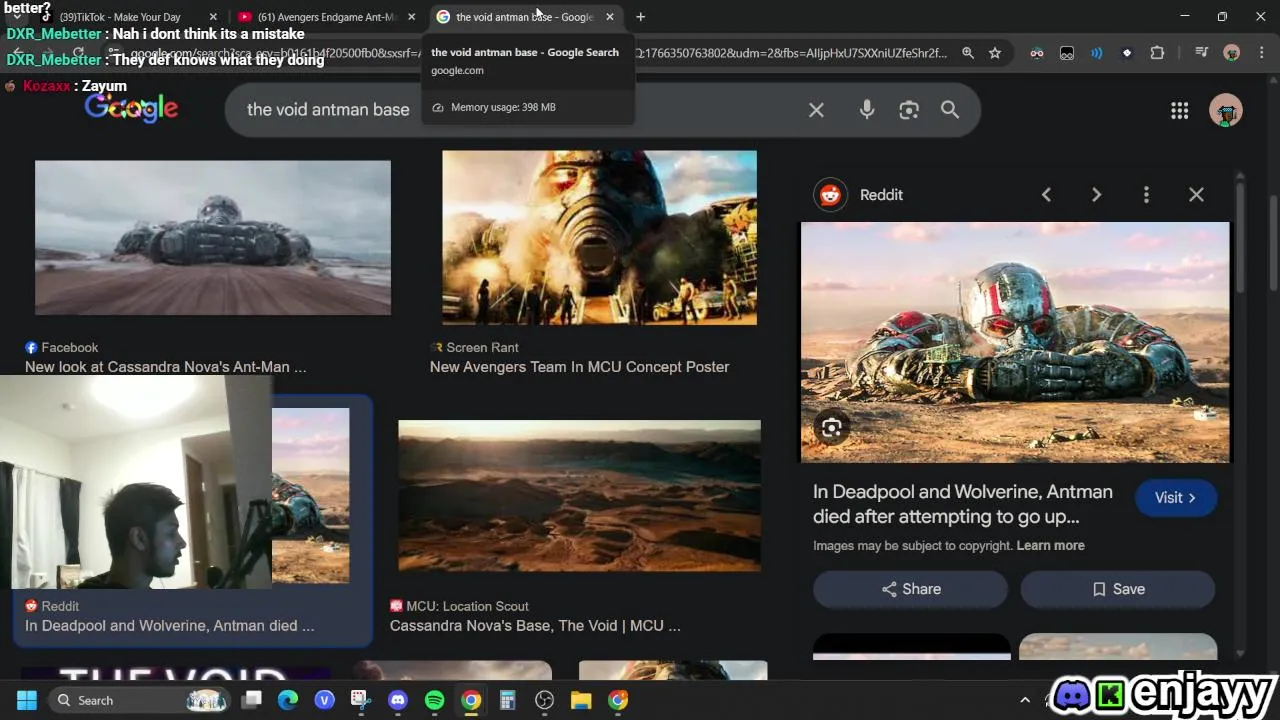Show previous image in preview panel
Screen dimensions: 1280x720
click(1046, 195)
